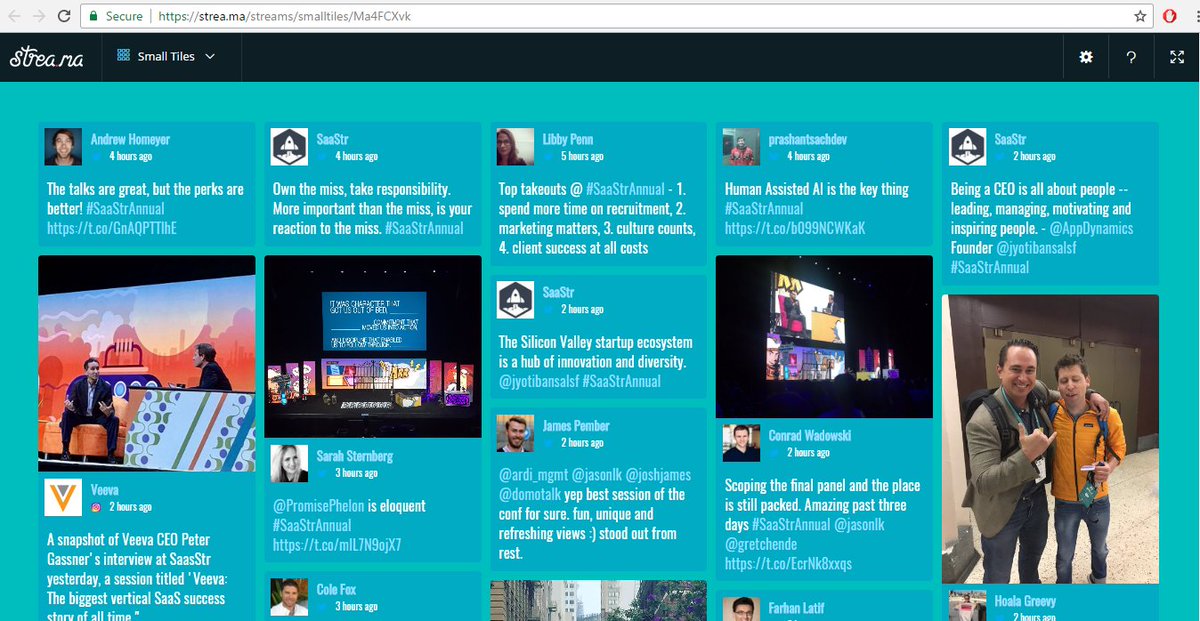Open the Small Tiles layout dropdown

pyautogui.click(x=165, y=57)
